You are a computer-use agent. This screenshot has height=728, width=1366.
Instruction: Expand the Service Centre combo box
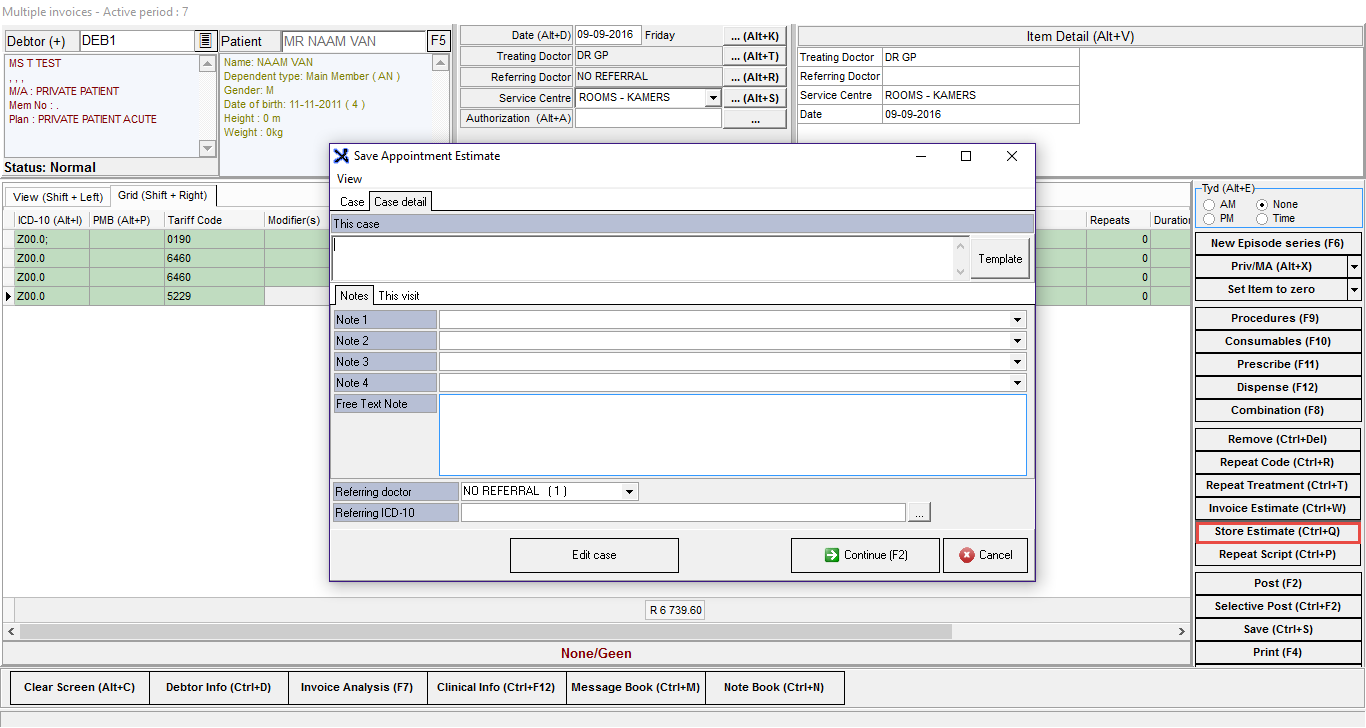tap(712, 98)
